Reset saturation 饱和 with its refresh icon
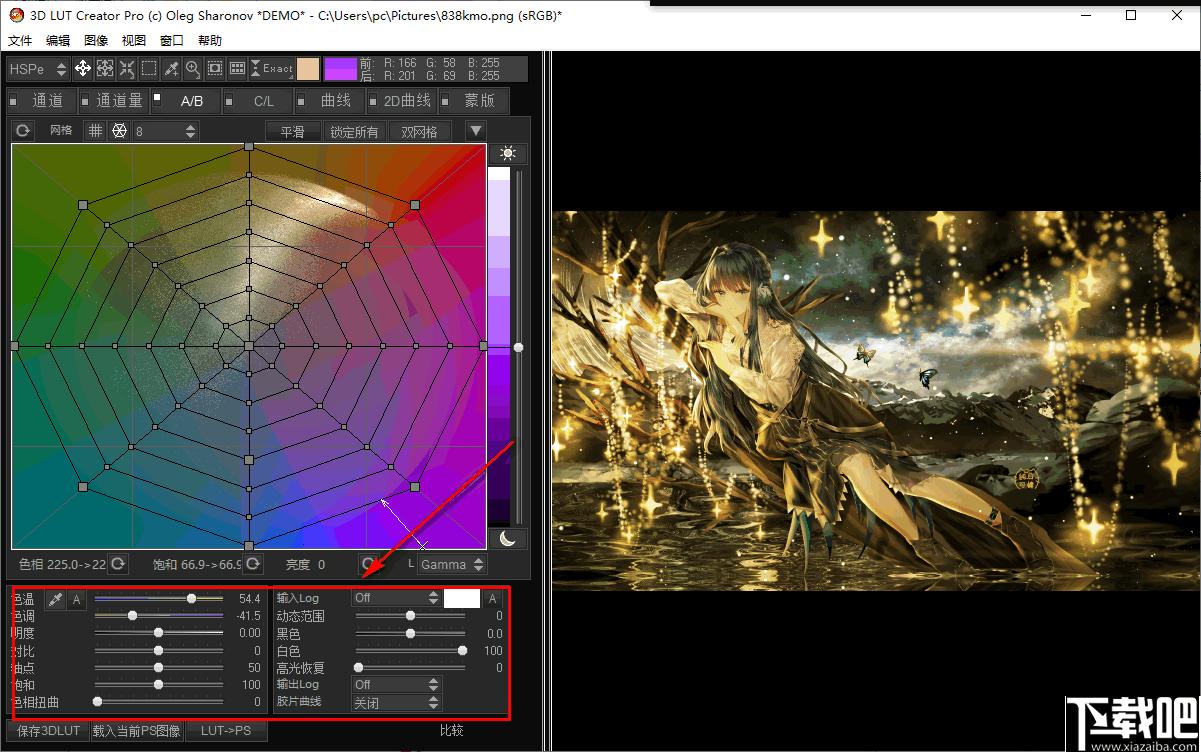 coord(252,564)
